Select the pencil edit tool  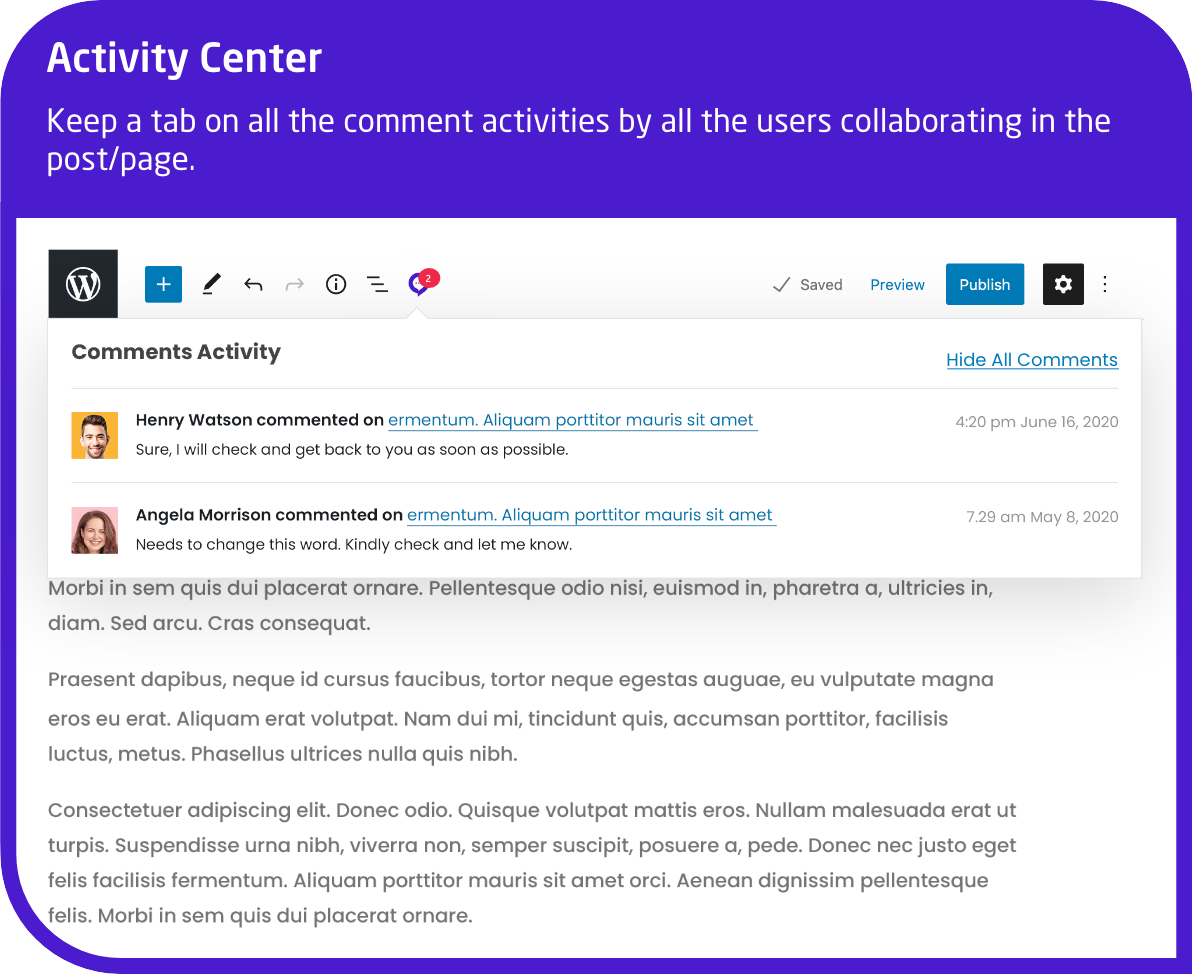211,284
